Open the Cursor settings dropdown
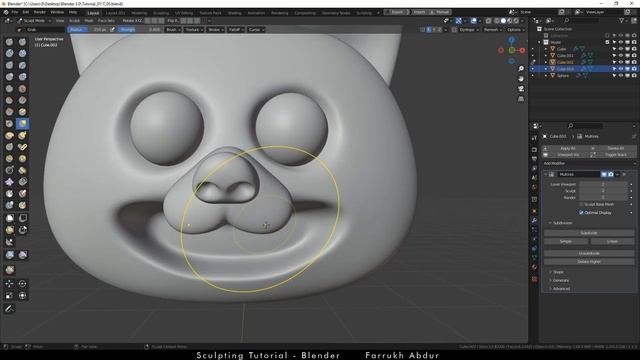Screen dimensions: 640x360 [256, 29]
